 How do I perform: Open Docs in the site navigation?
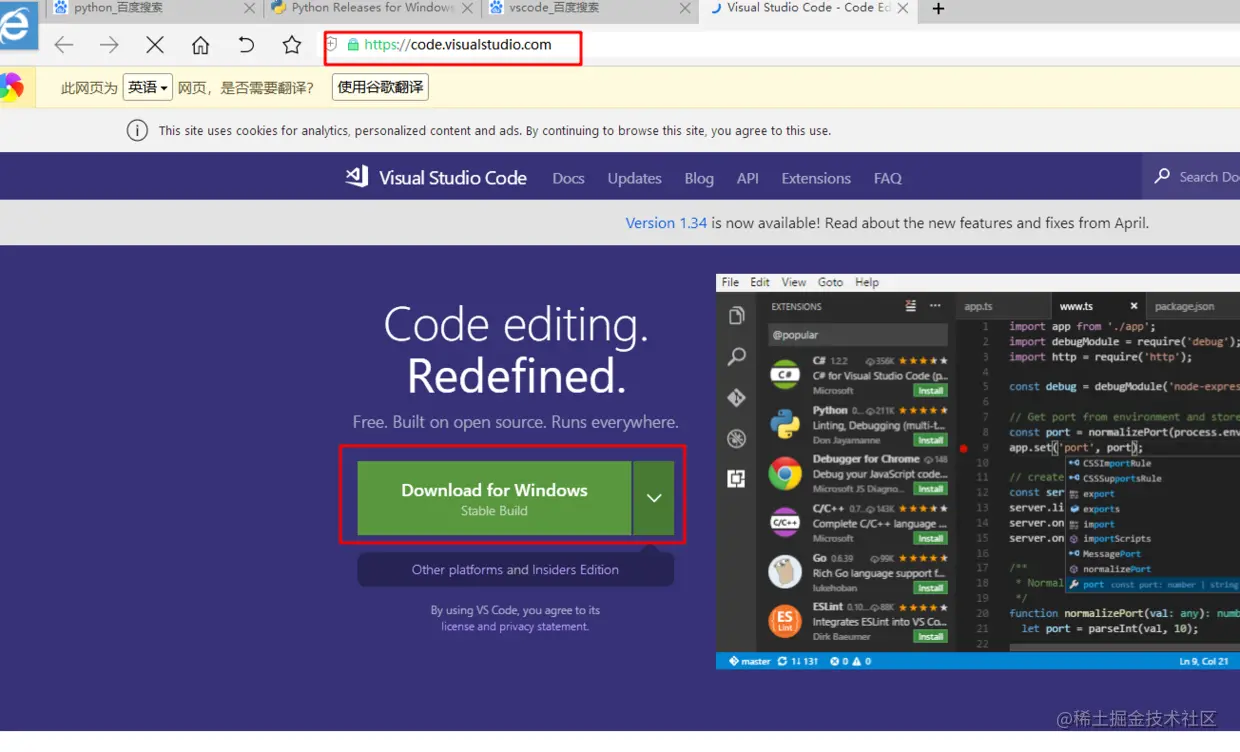click(568, 178)
